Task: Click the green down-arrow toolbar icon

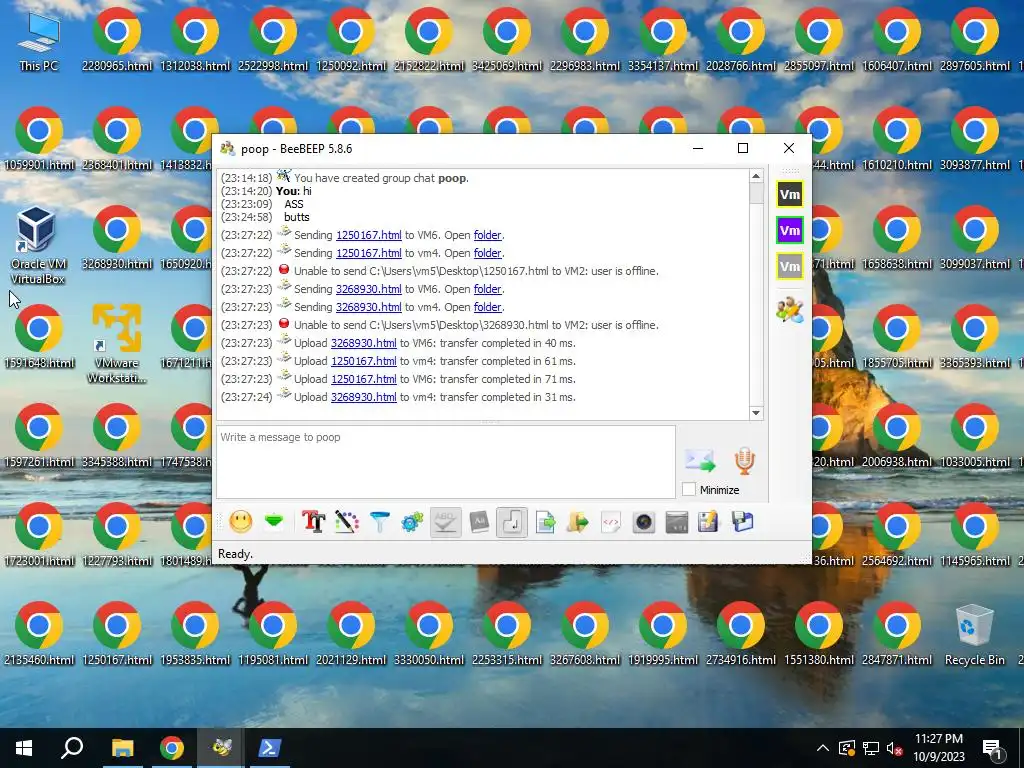Action: coord(274,522)
